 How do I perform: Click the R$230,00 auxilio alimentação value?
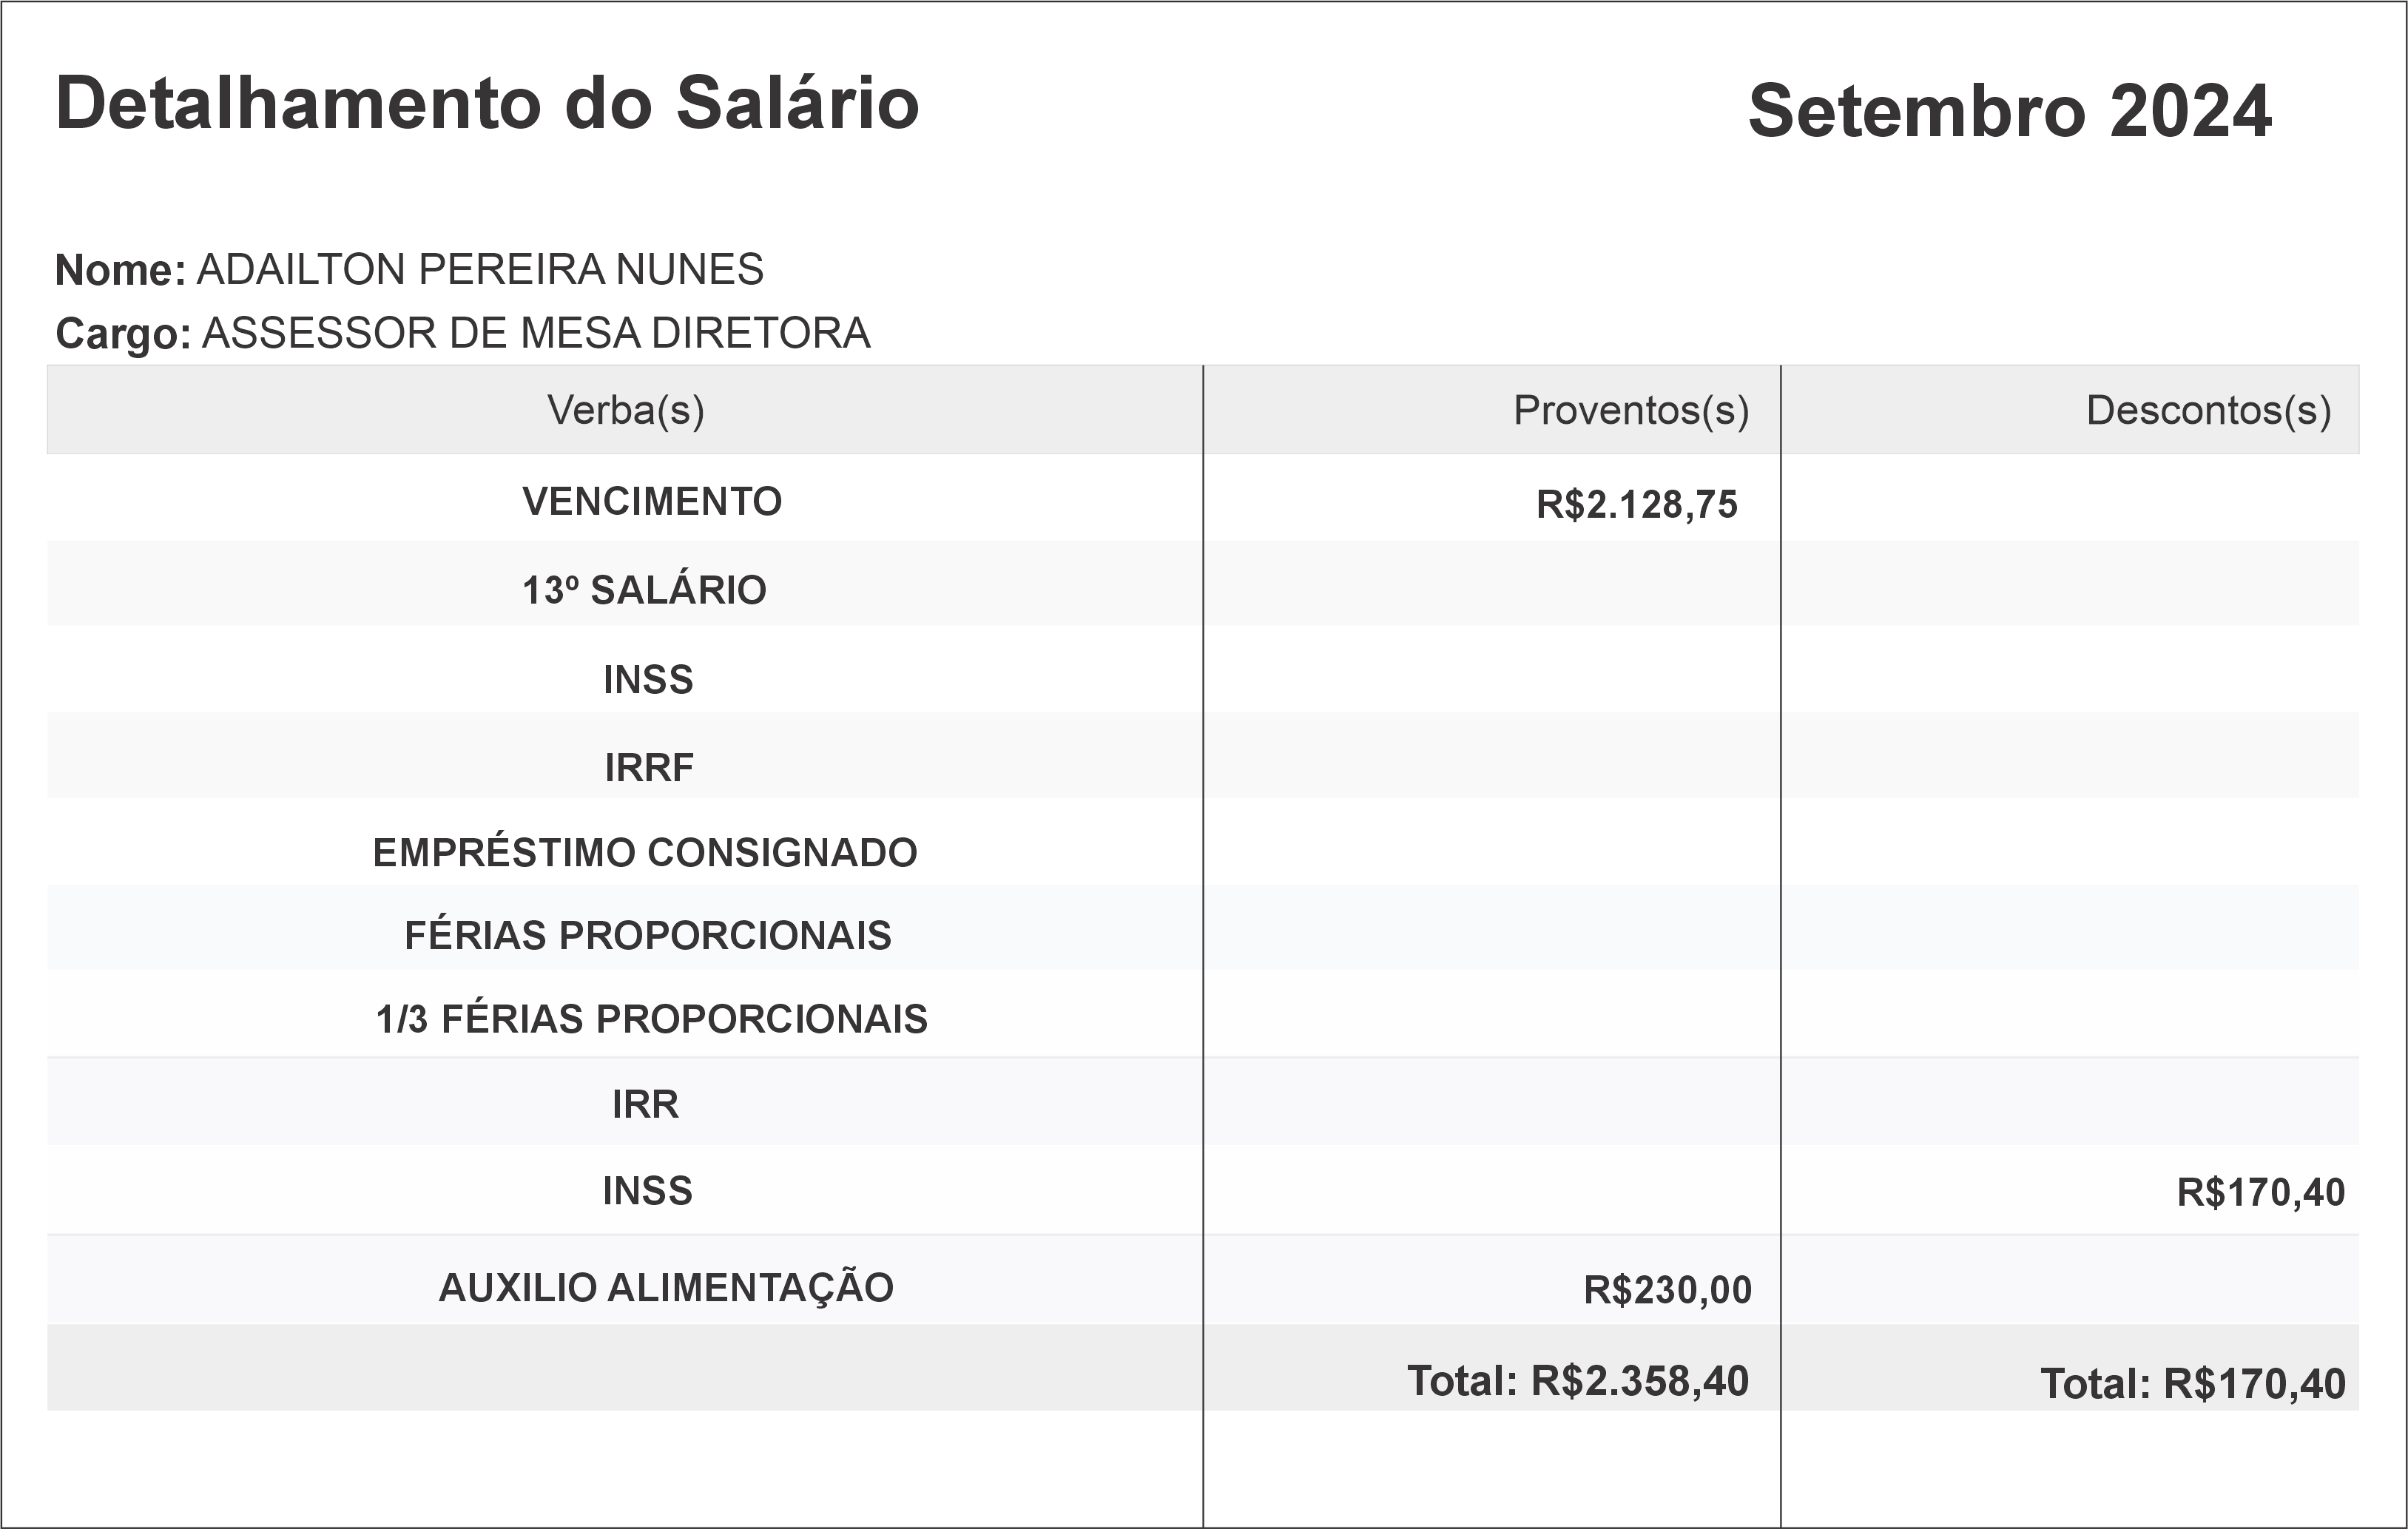point(1667,1290)
